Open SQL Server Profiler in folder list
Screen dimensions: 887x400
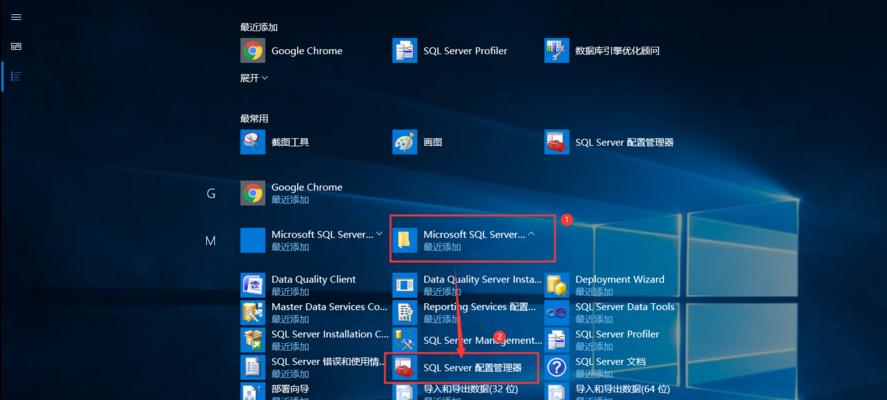pyautogui.click(x=602, y=339)
